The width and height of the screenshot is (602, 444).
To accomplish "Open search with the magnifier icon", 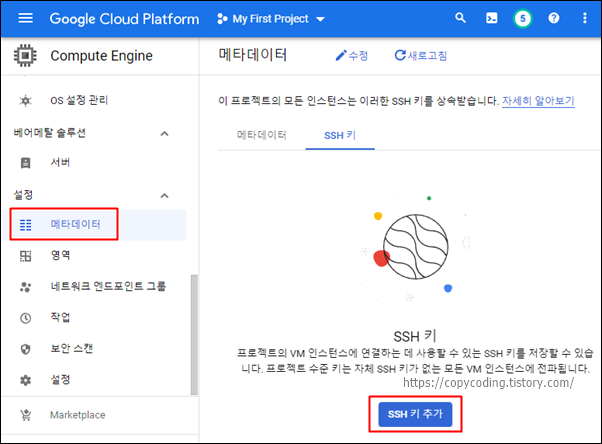I will click(460, 18).
